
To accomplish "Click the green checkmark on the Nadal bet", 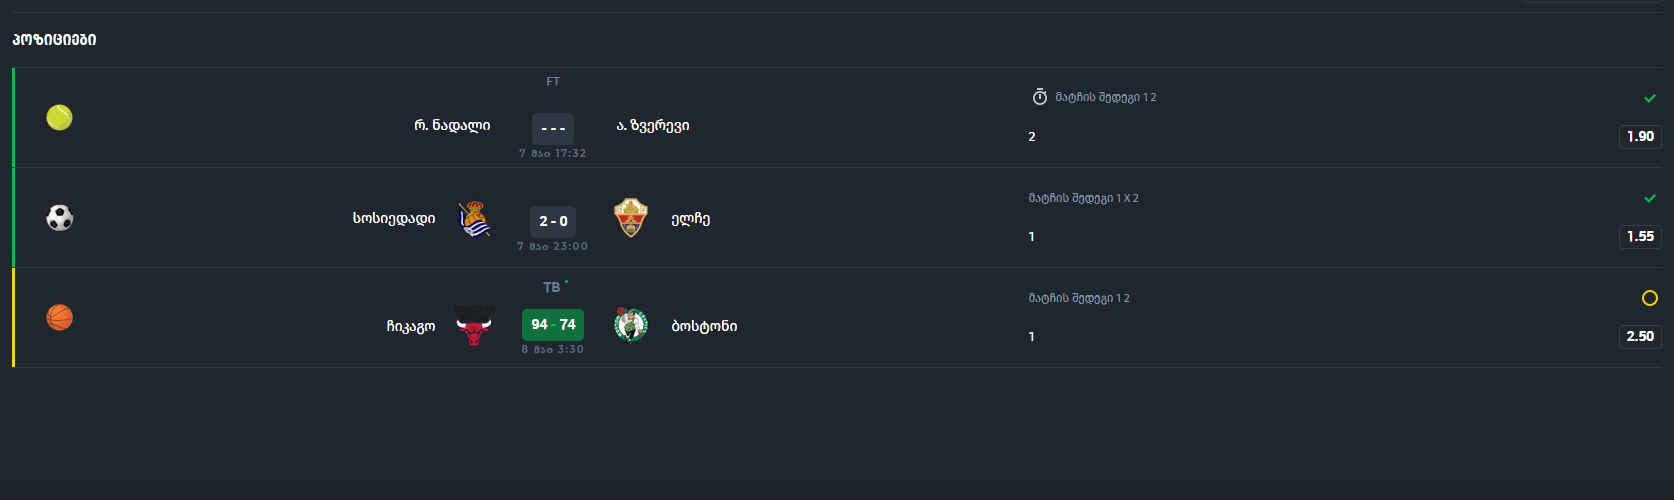I will [x=1650, y=98].
